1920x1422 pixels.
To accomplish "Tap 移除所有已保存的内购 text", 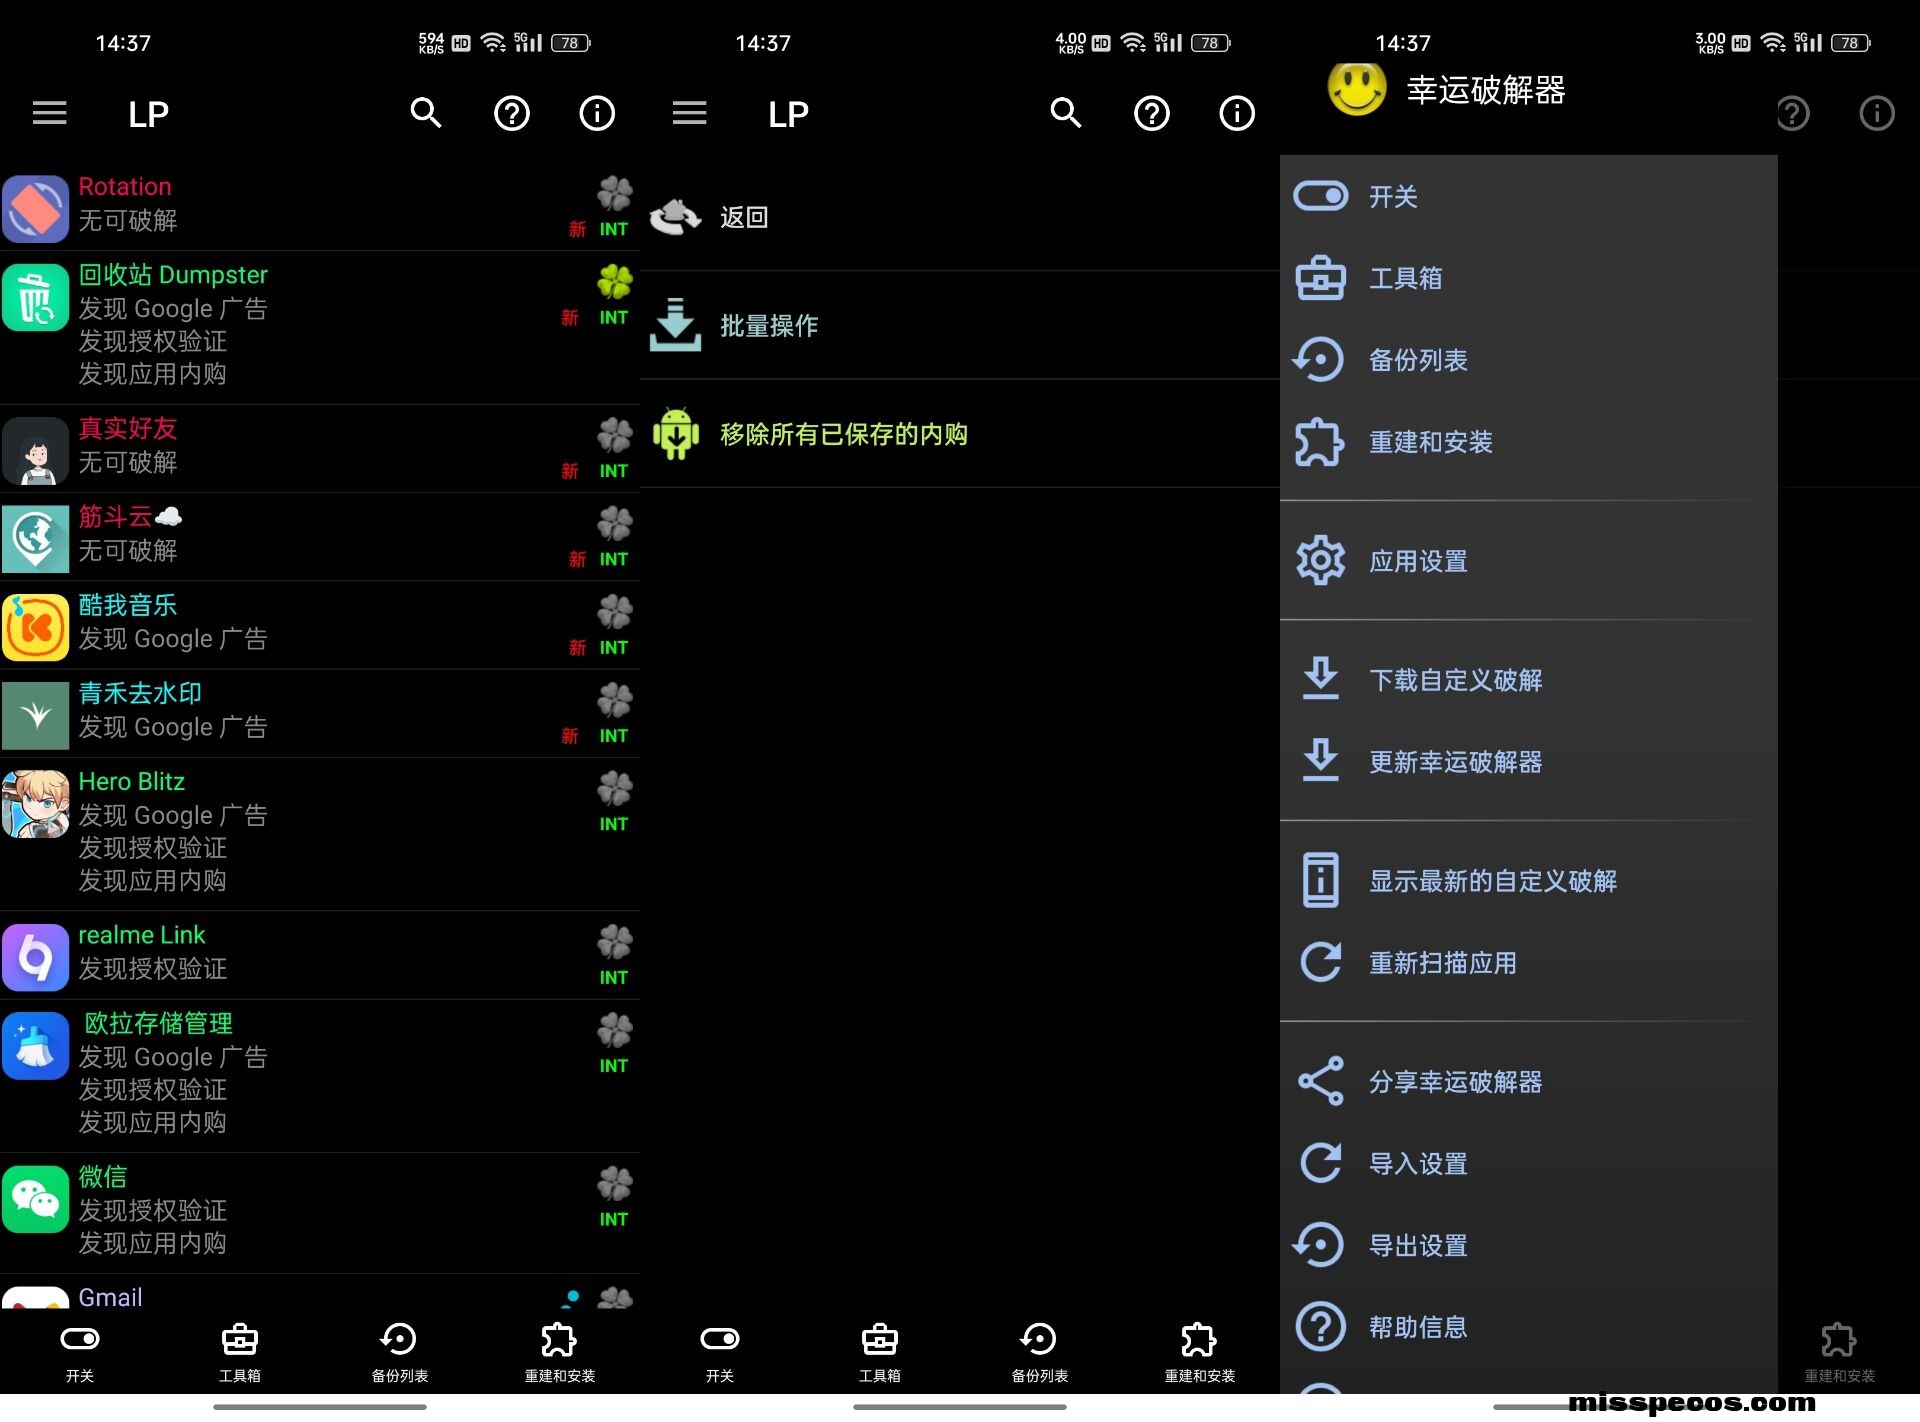I will pyautogui.click(x=844, y=434).
